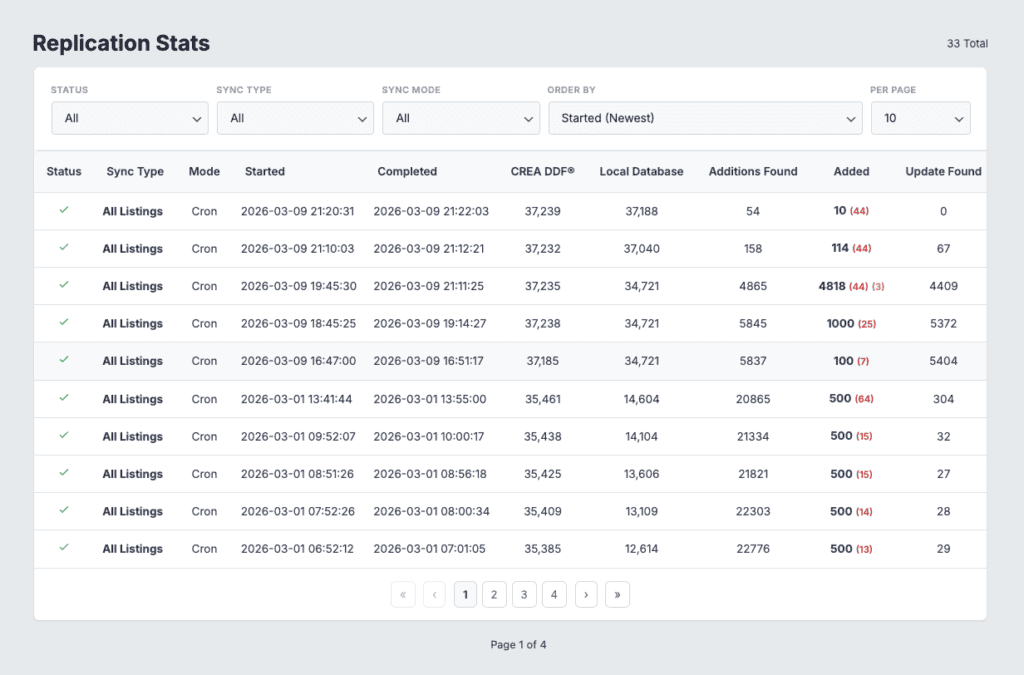Switch to page 3 of results
Screen dimensions: 1024x675
(x=524, y=594)
